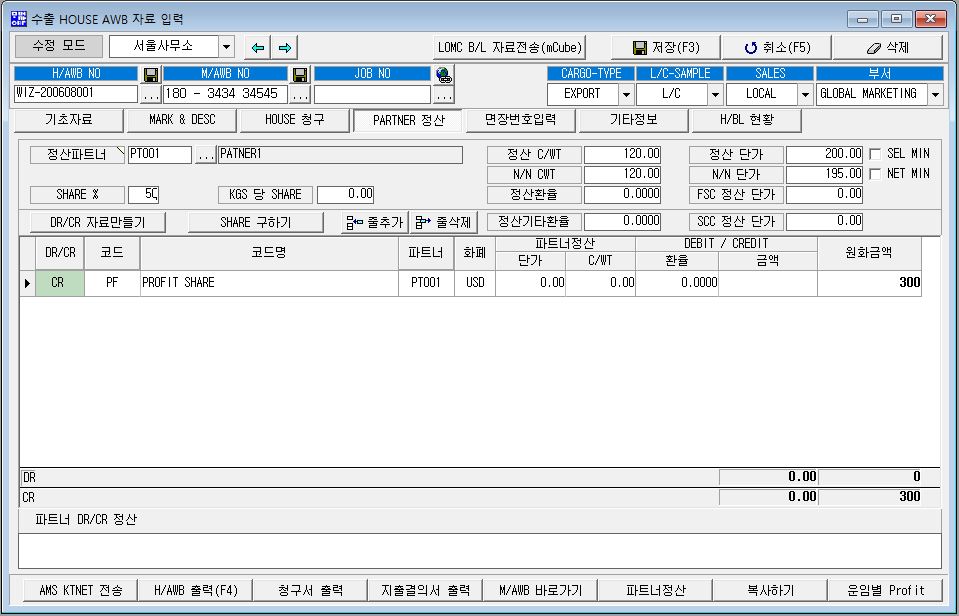
Task: Click LOMC B/L 자료전송(mCube) button
Action: (509, 47)
